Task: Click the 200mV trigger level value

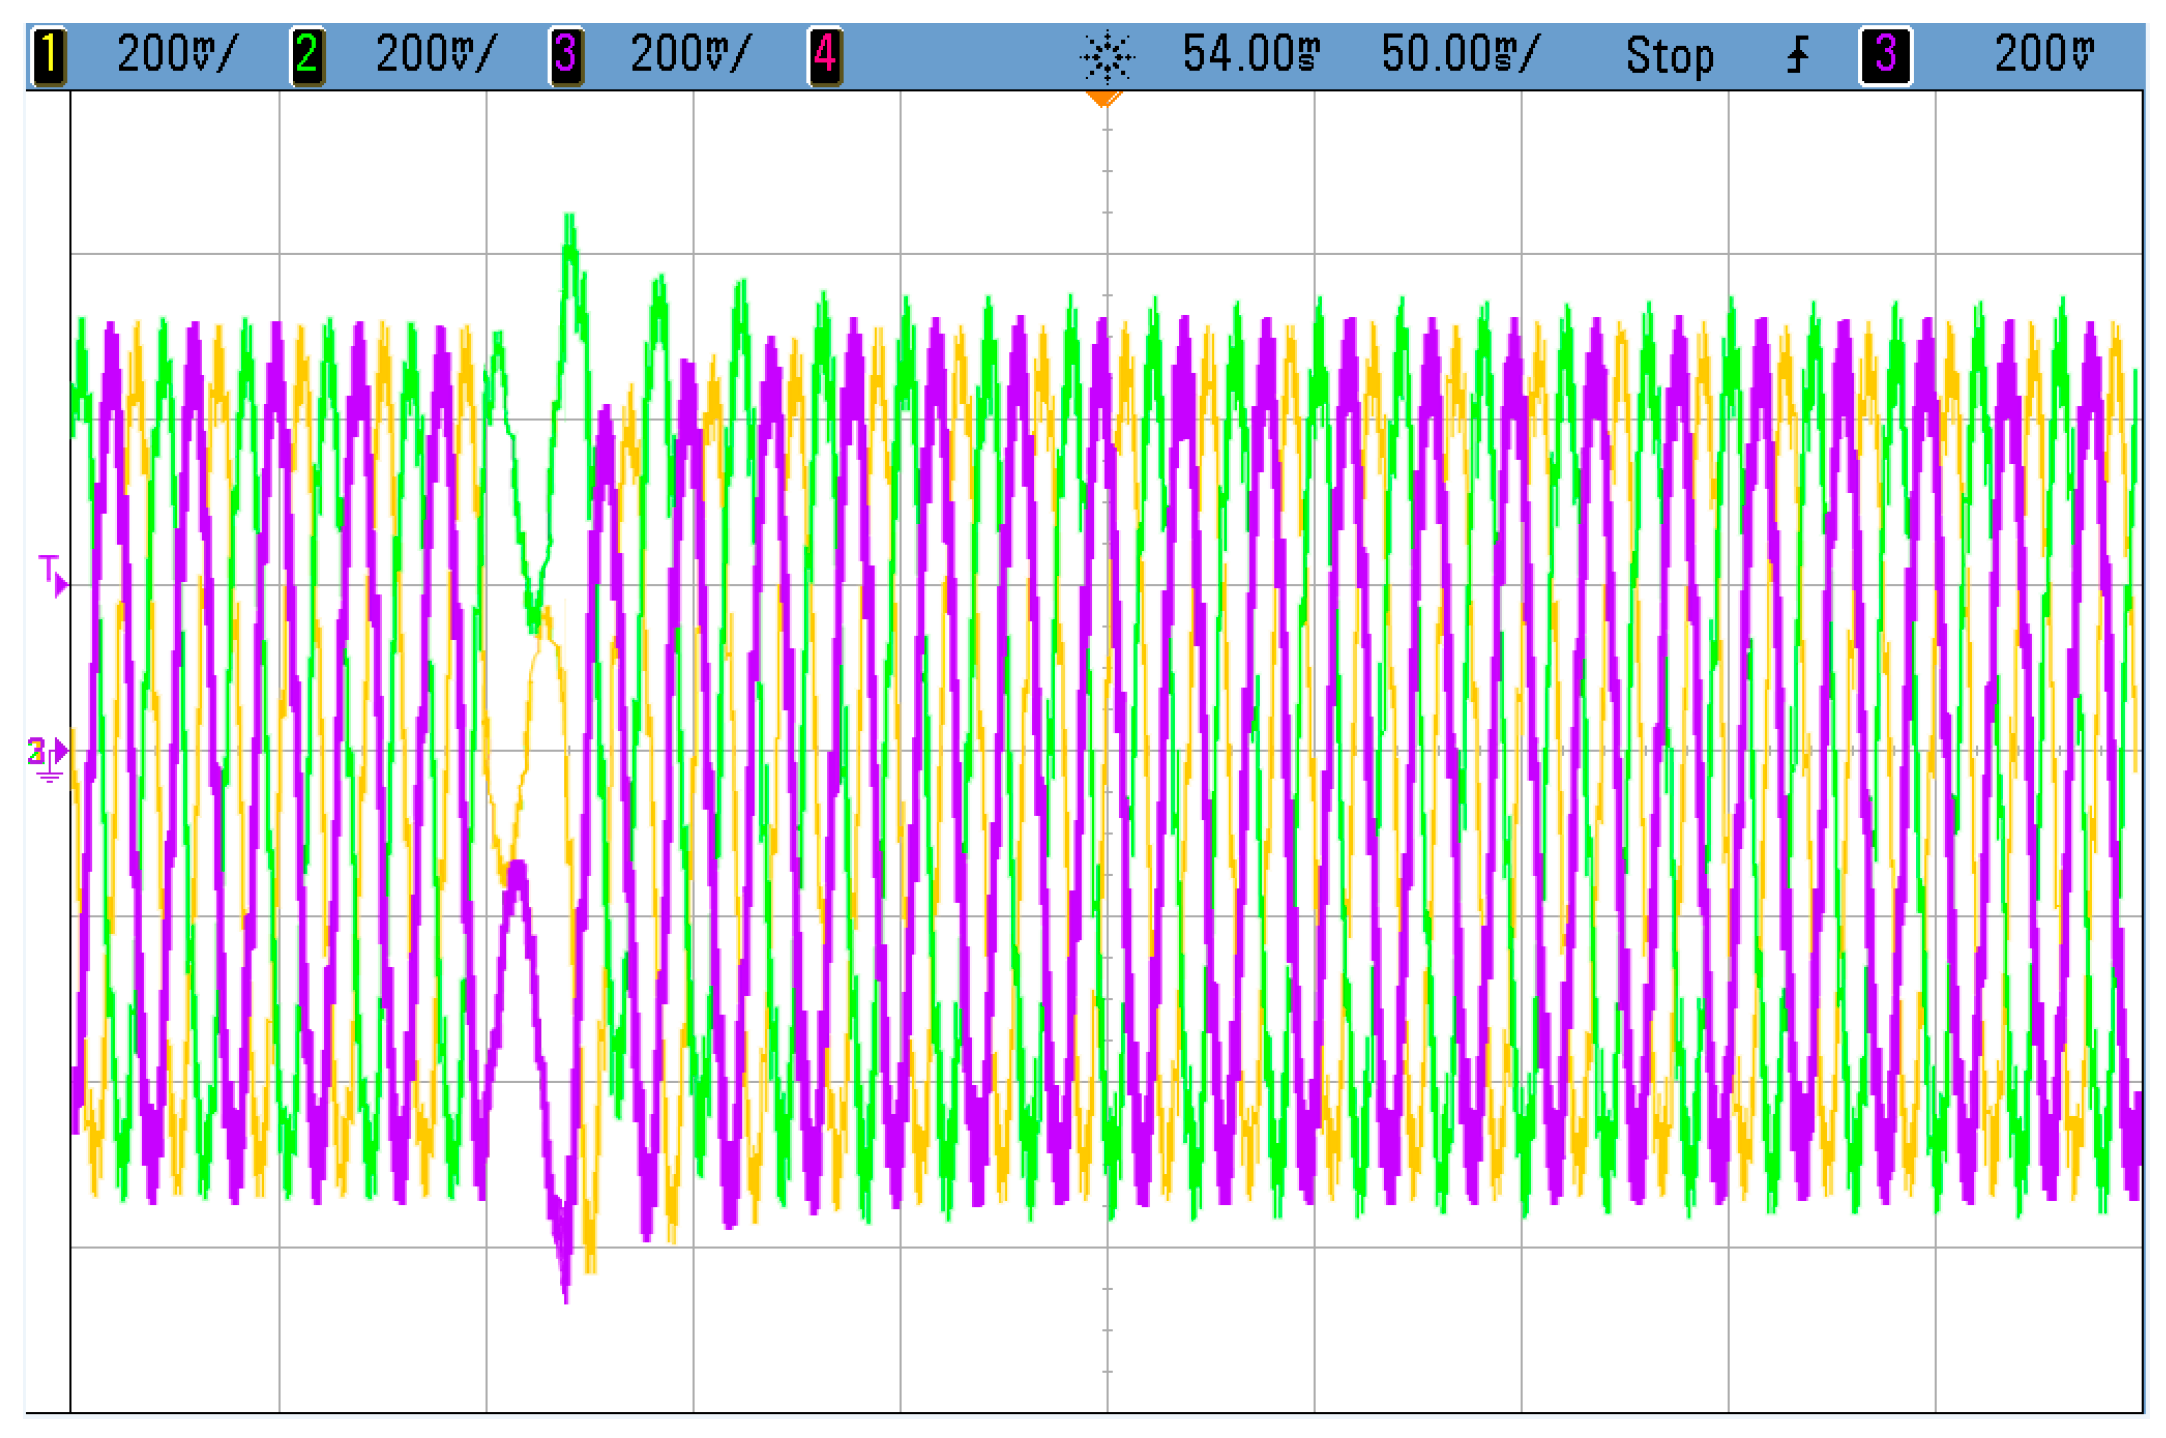Action: [x=2044, y=54]
